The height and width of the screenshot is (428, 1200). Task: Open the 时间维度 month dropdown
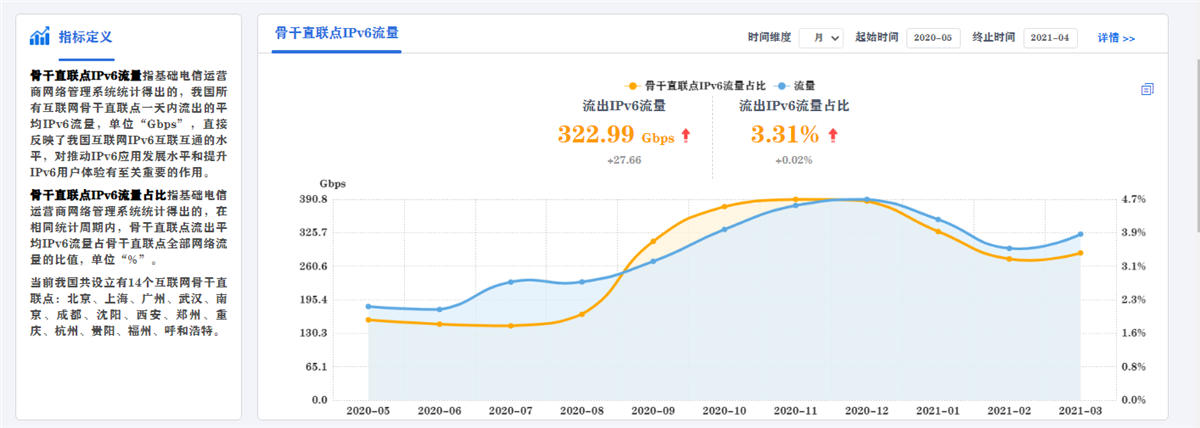[821, 38]
